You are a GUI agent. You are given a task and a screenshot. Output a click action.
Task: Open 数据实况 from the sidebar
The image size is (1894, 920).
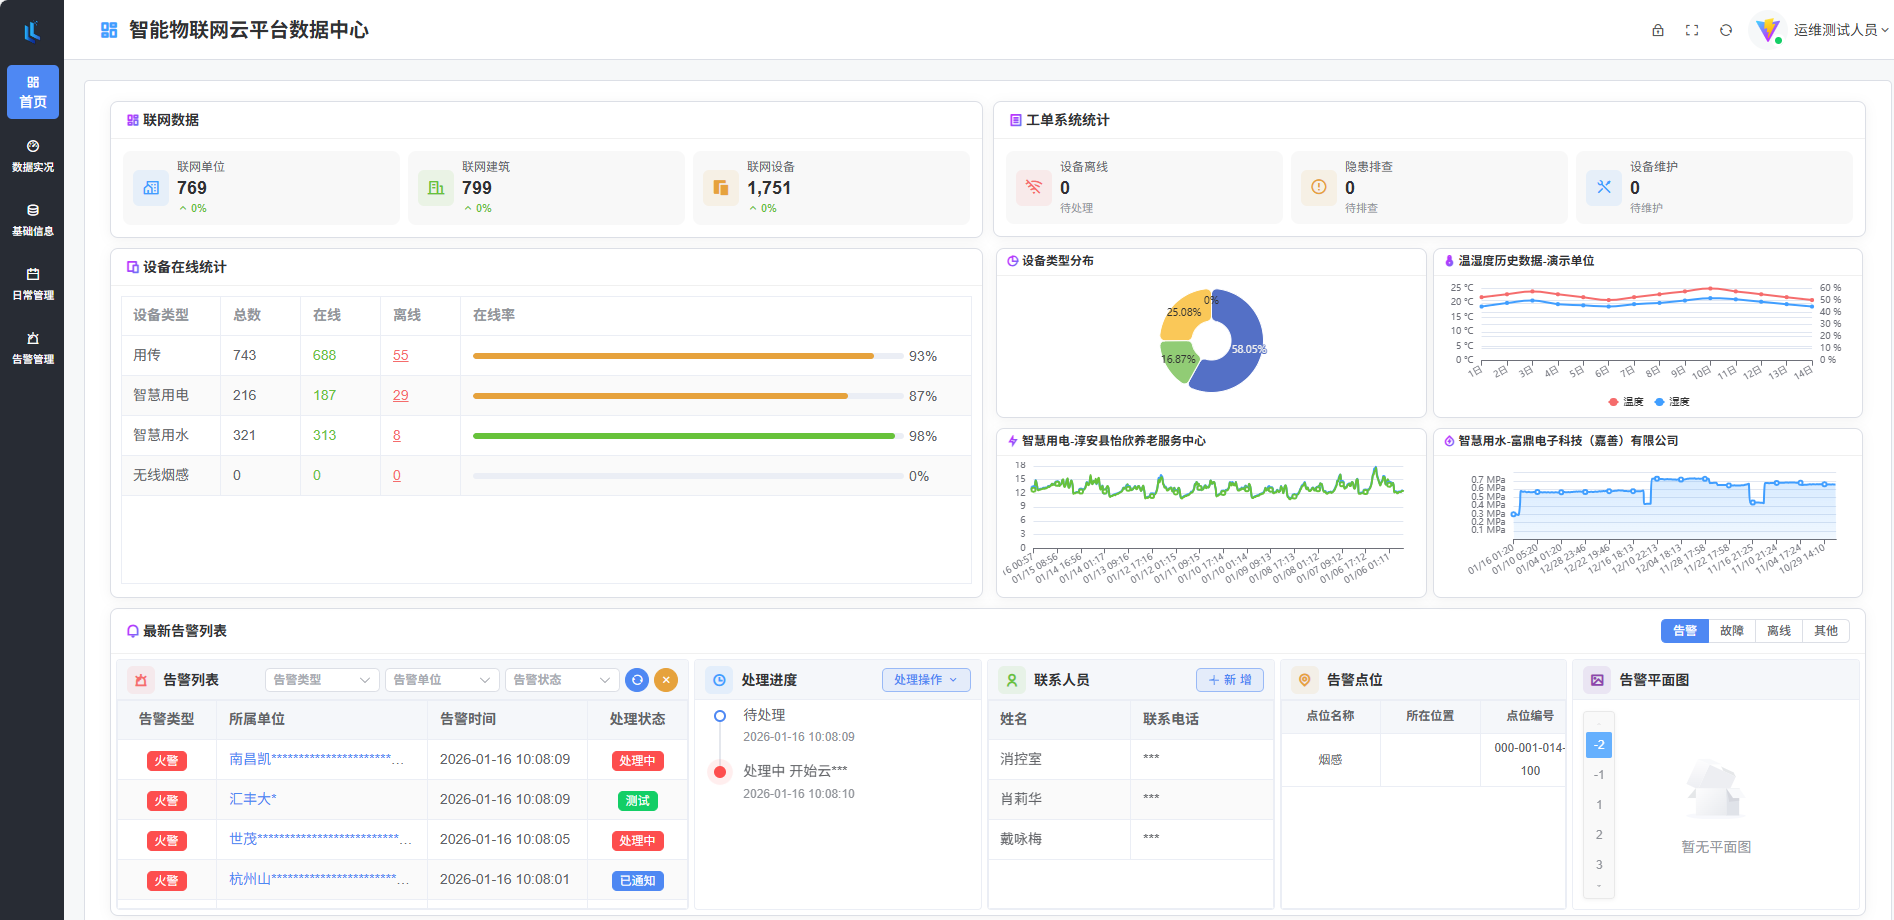33,156
